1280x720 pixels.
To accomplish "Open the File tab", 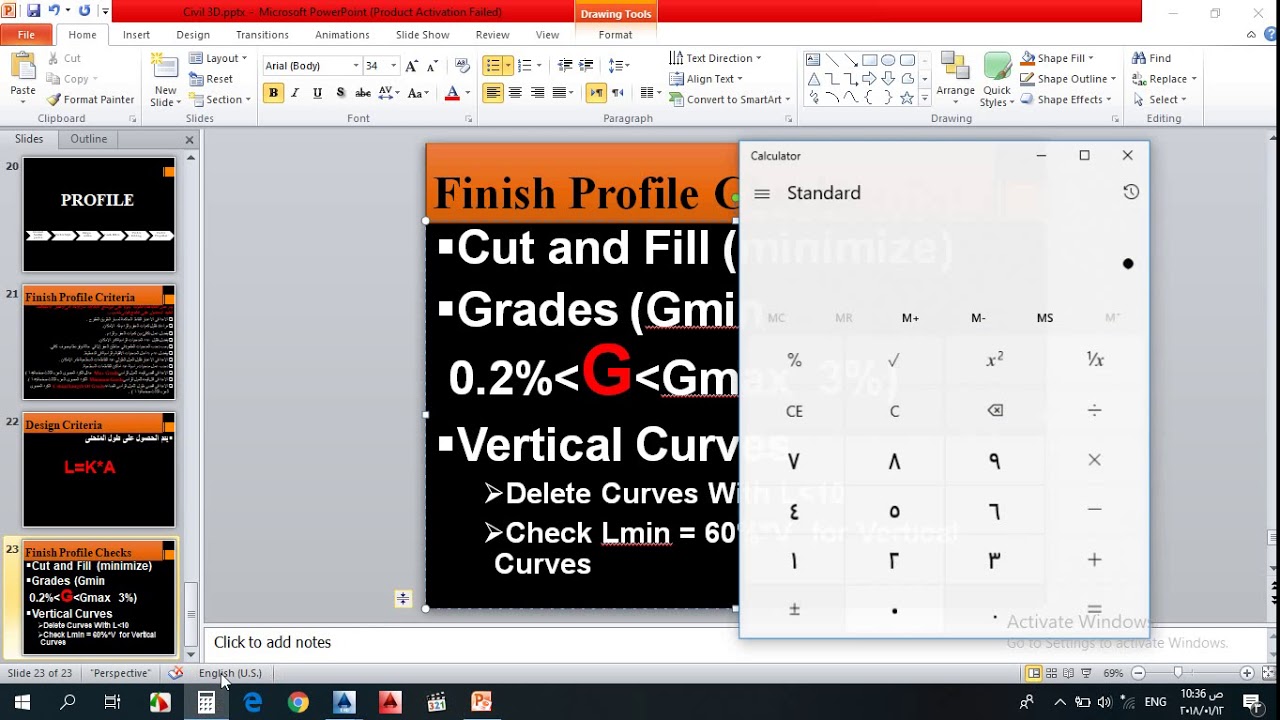I will point(26,35).
